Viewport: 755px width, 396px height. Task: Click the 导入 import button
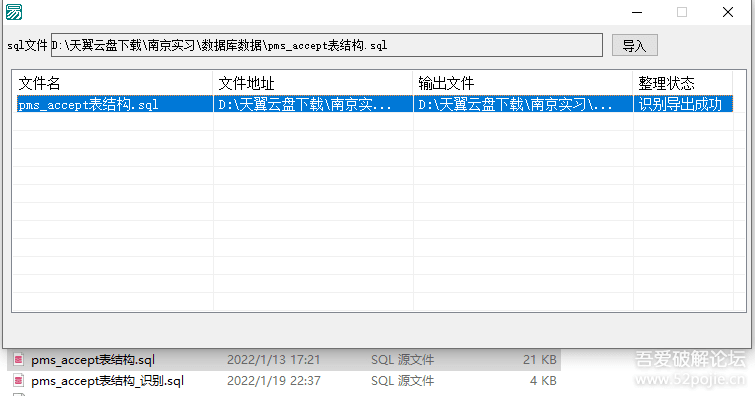tap(635, 45)
